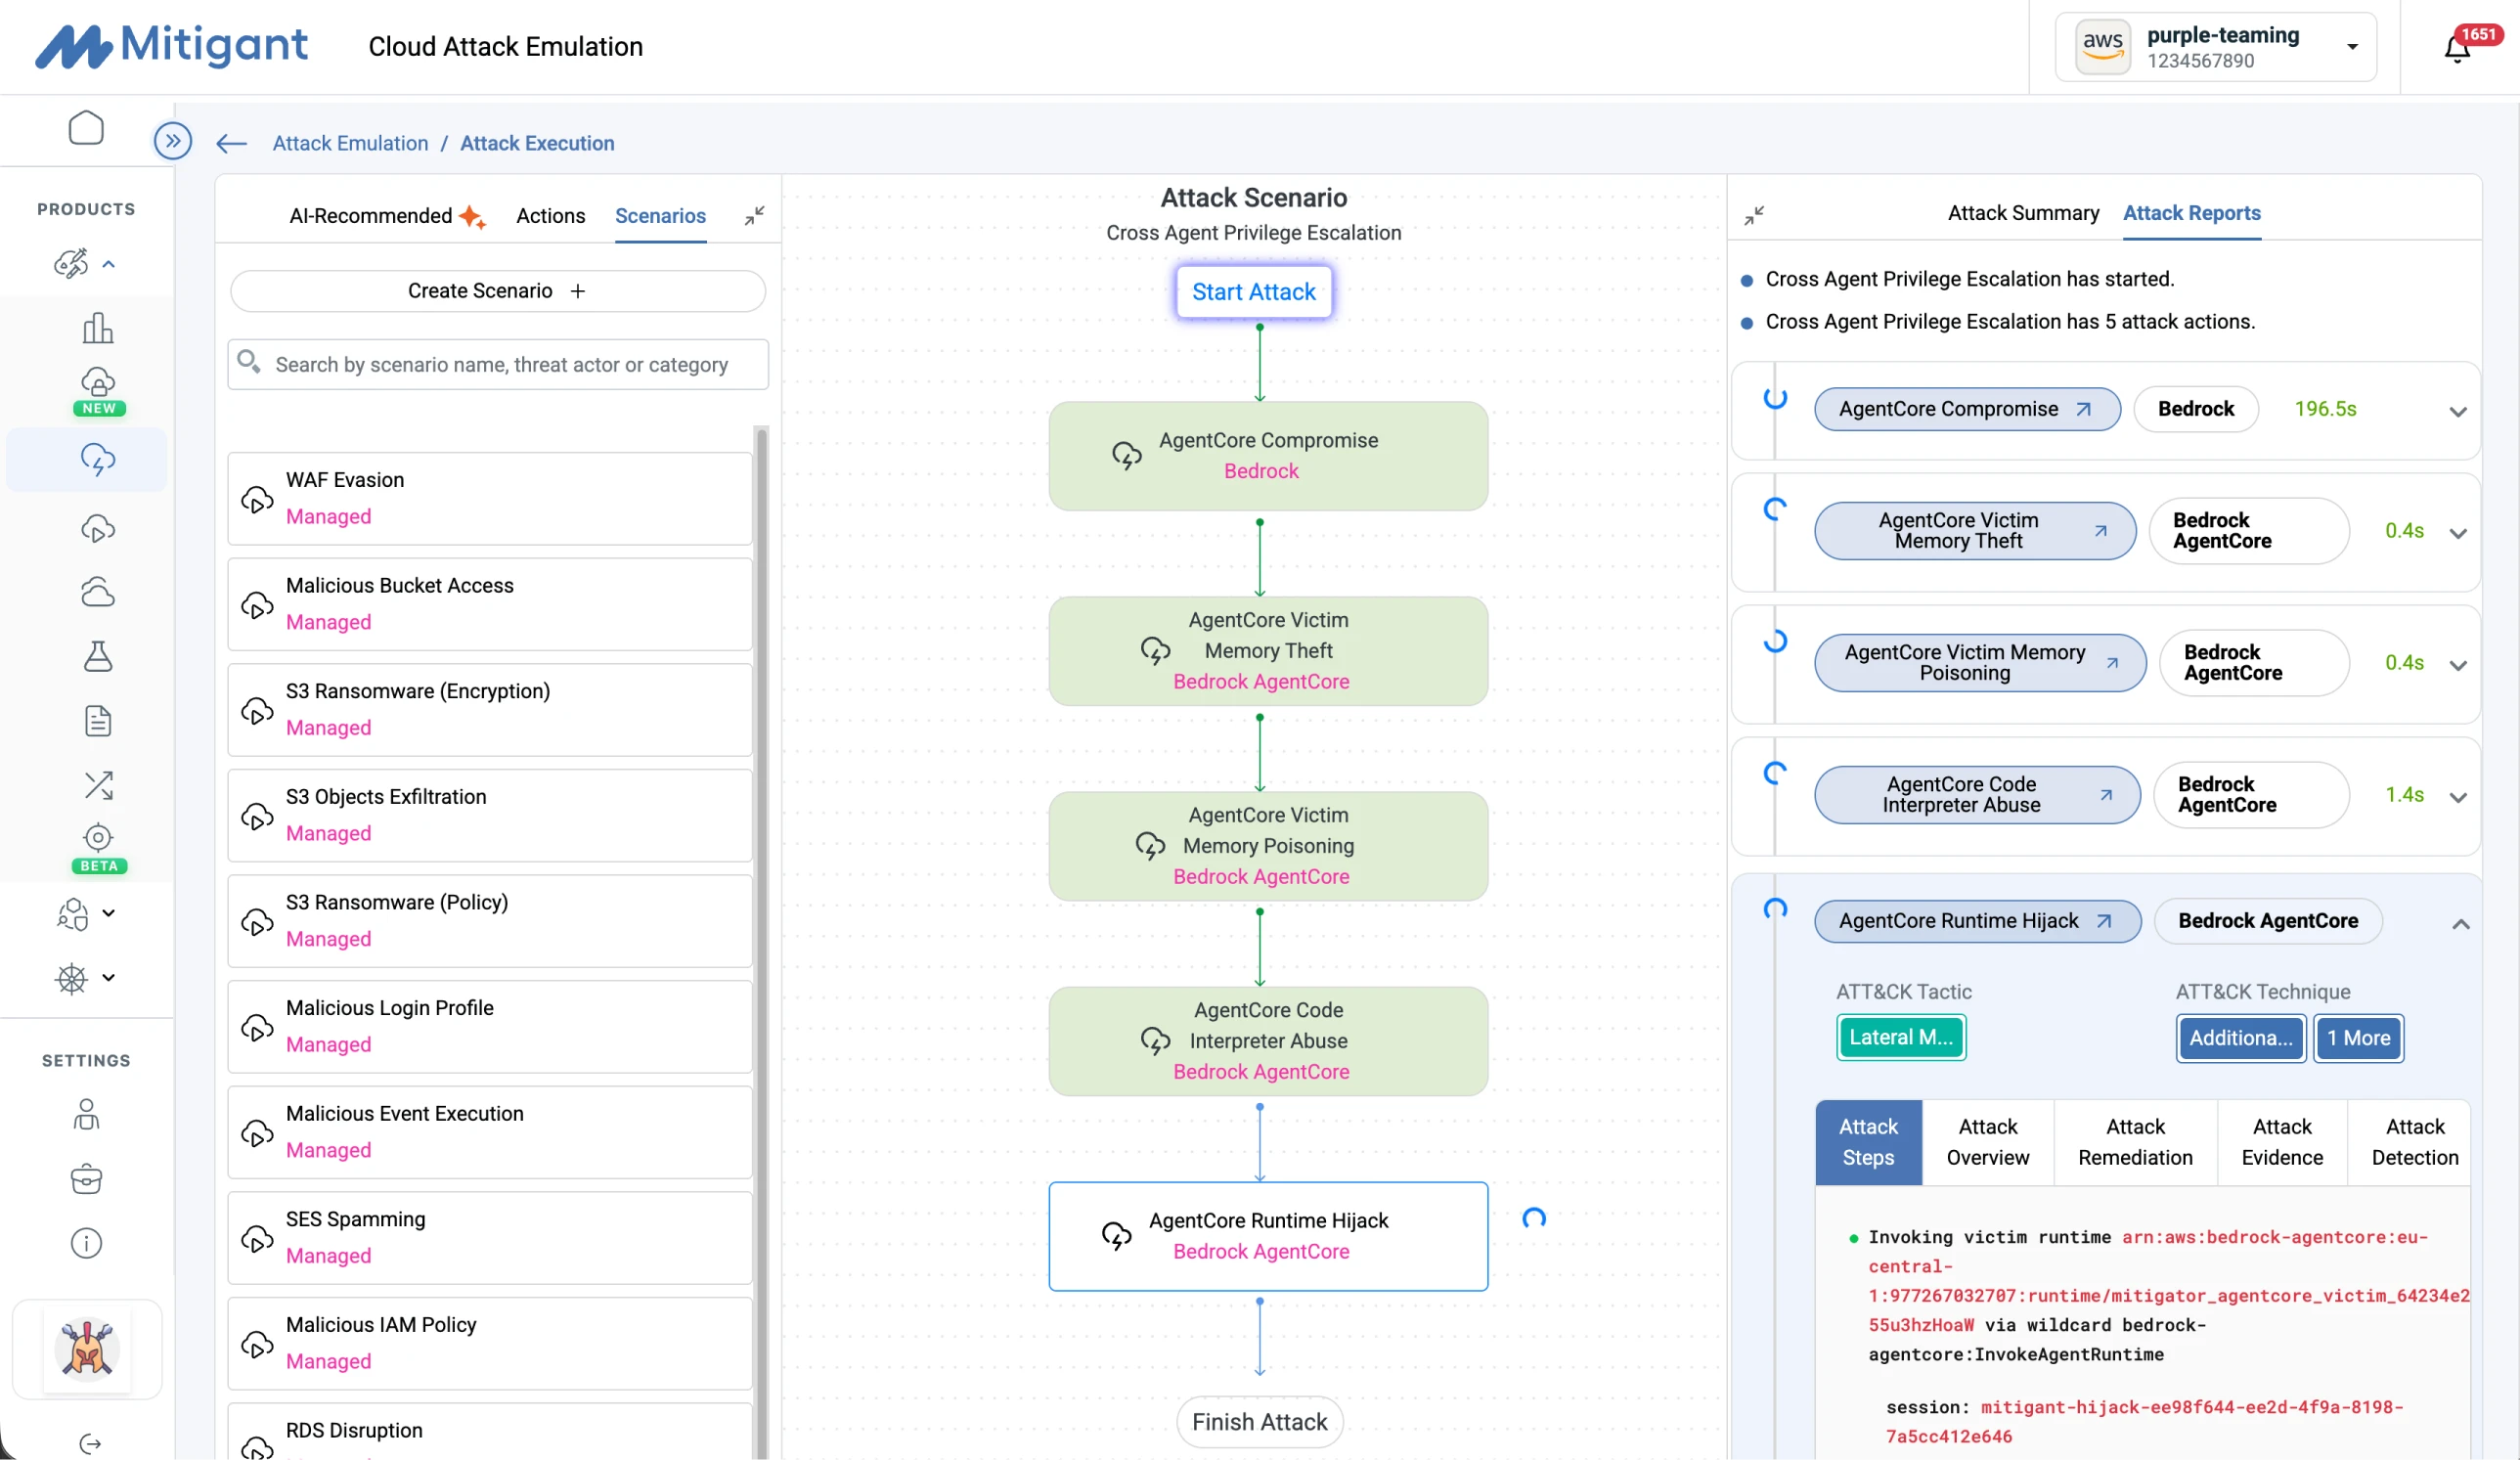2520x1460 pixels.
Task: Focus the scenario search input field
Action: [498, 365]
